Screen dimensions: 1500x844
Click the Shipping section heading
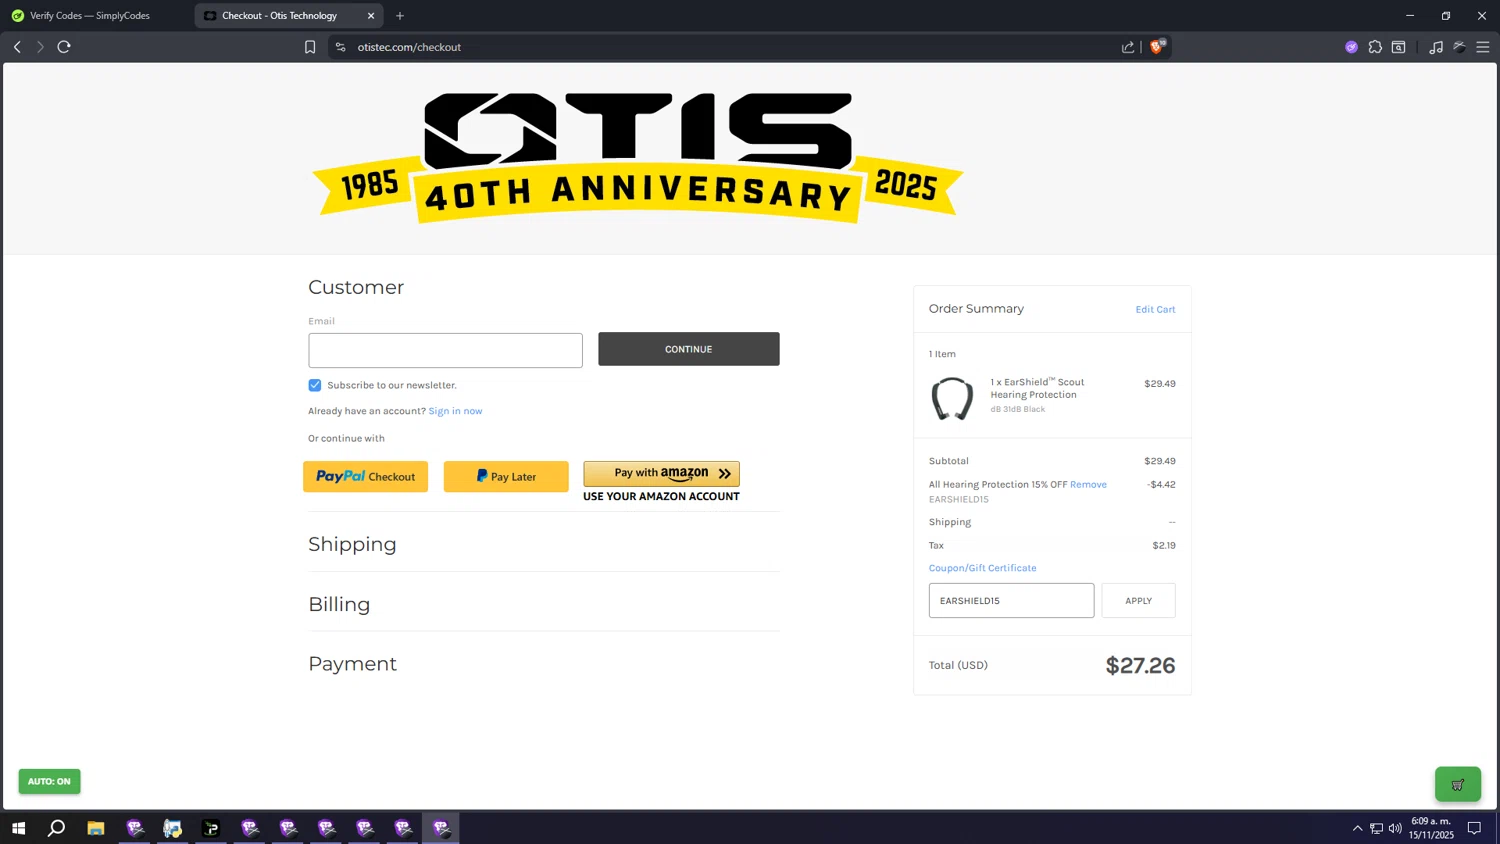coord(352,544)
